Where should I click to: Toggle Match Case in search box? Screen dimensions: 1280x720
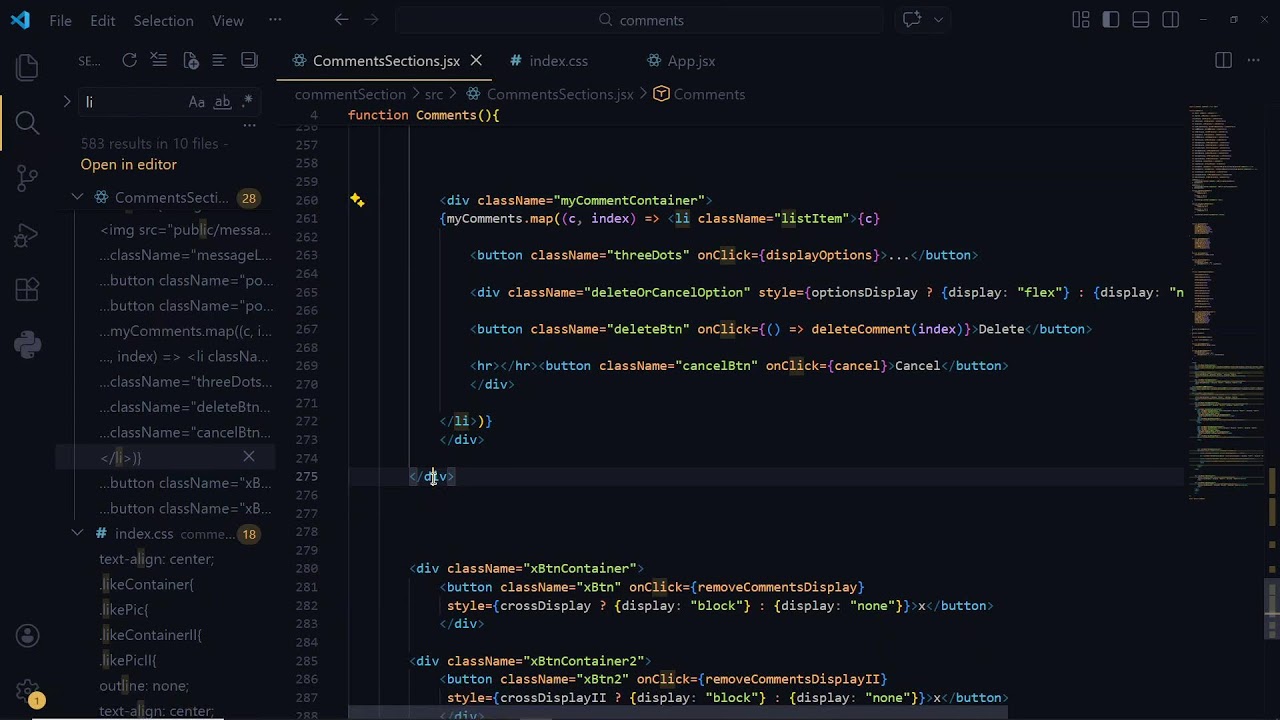tap(197, 102)
